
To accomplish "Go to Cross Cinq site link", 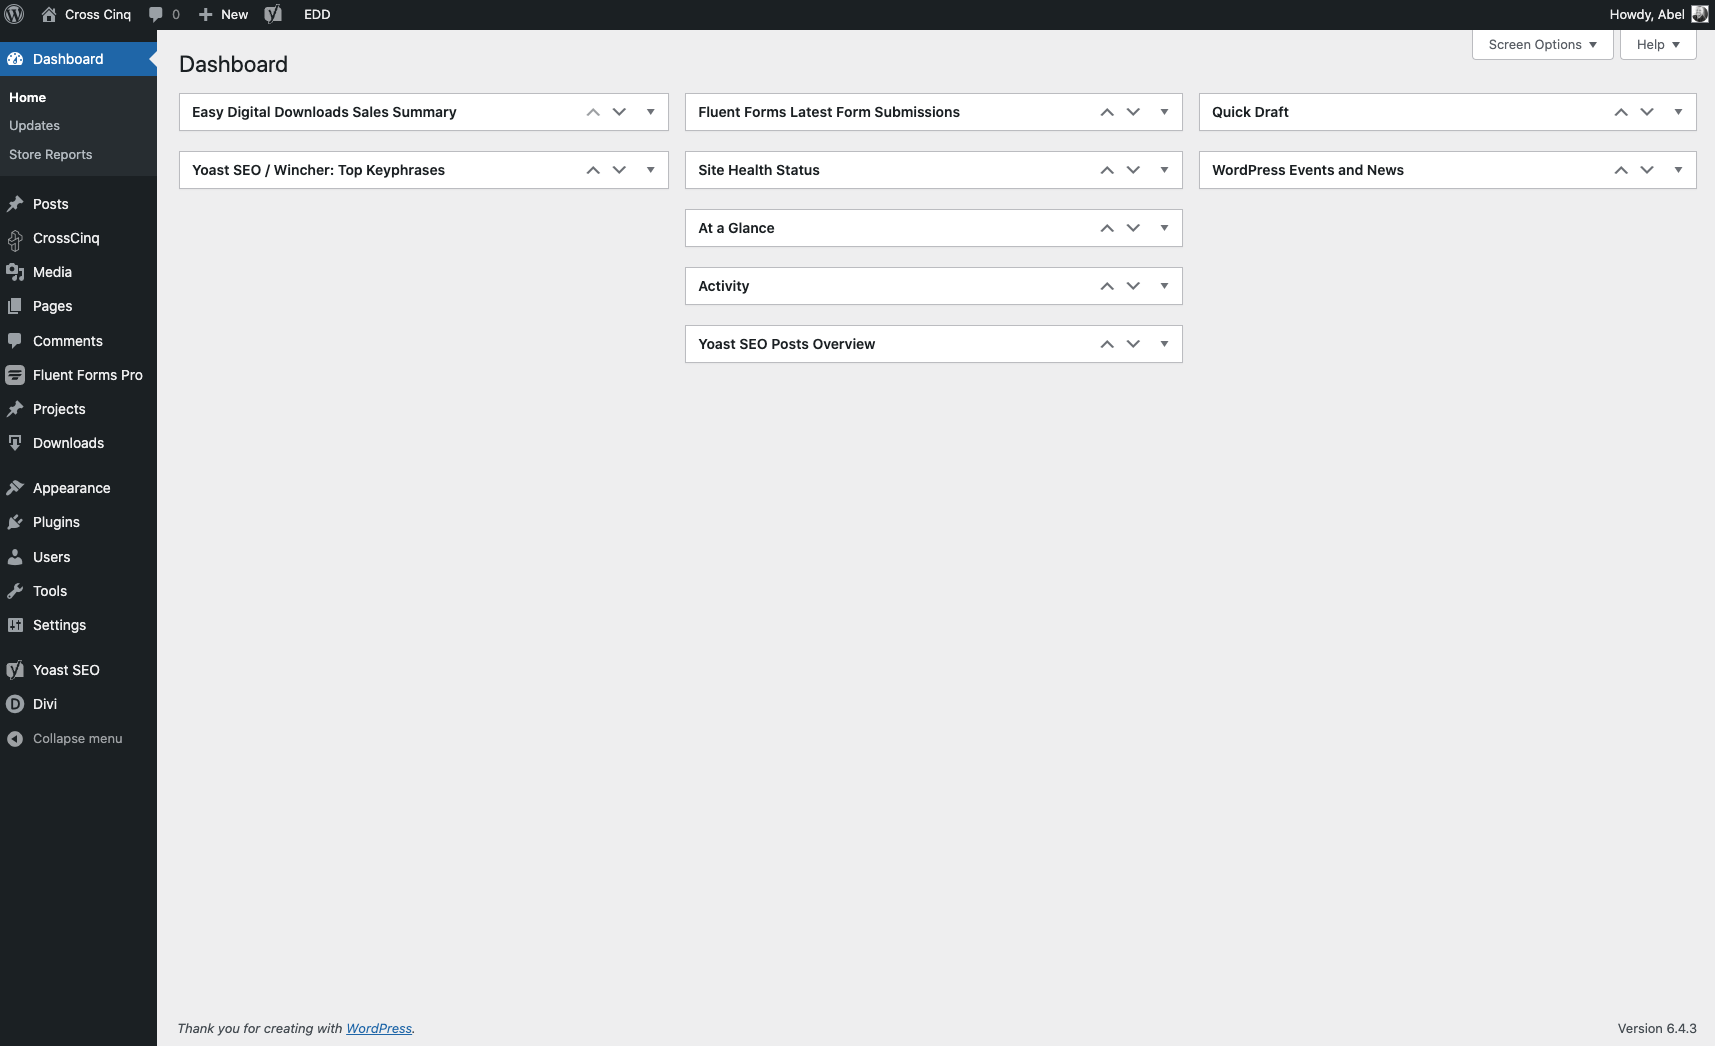I will tap(98, 14).
